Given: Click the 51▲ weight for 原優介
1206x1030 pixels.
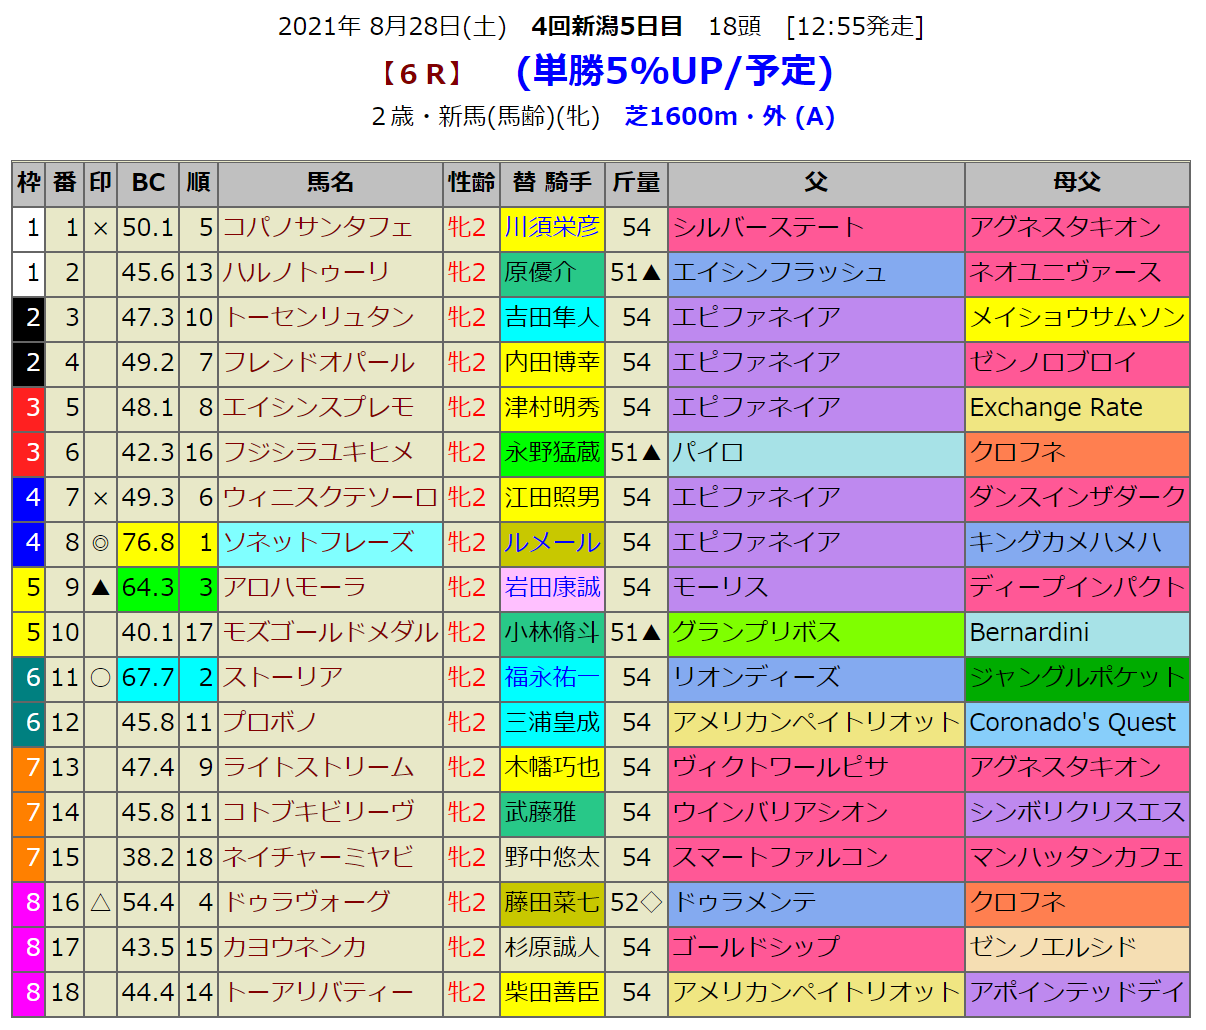Looking at the screenshot, I should [636, 273].
